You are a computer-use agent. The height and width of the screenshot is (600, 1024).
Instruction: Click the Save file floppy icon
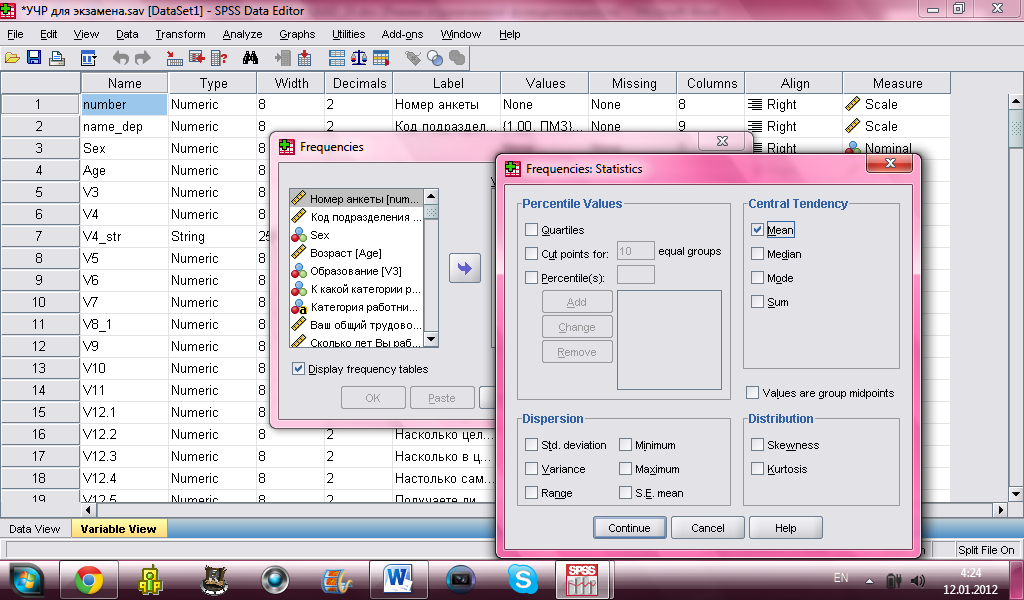pyautogui.click(x=34, y=58)
